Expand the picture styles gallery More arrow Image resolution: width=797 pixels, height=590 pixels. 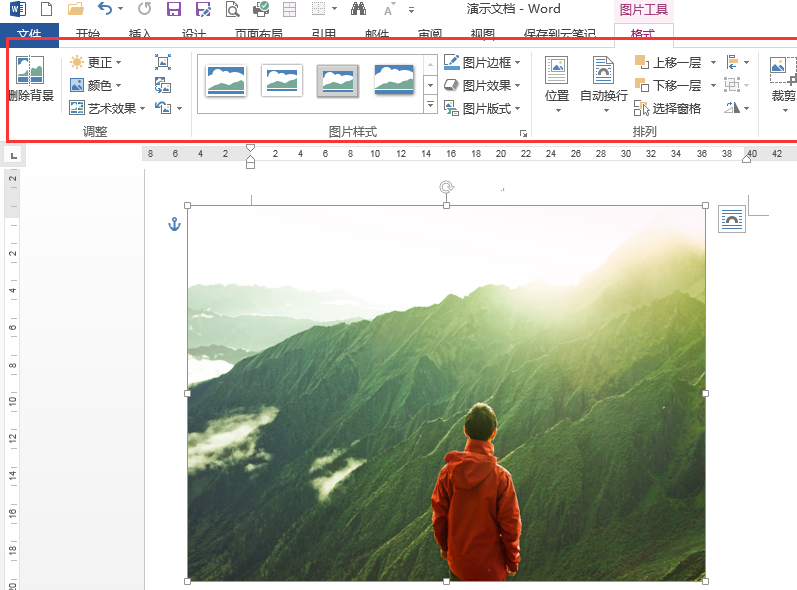430,105
